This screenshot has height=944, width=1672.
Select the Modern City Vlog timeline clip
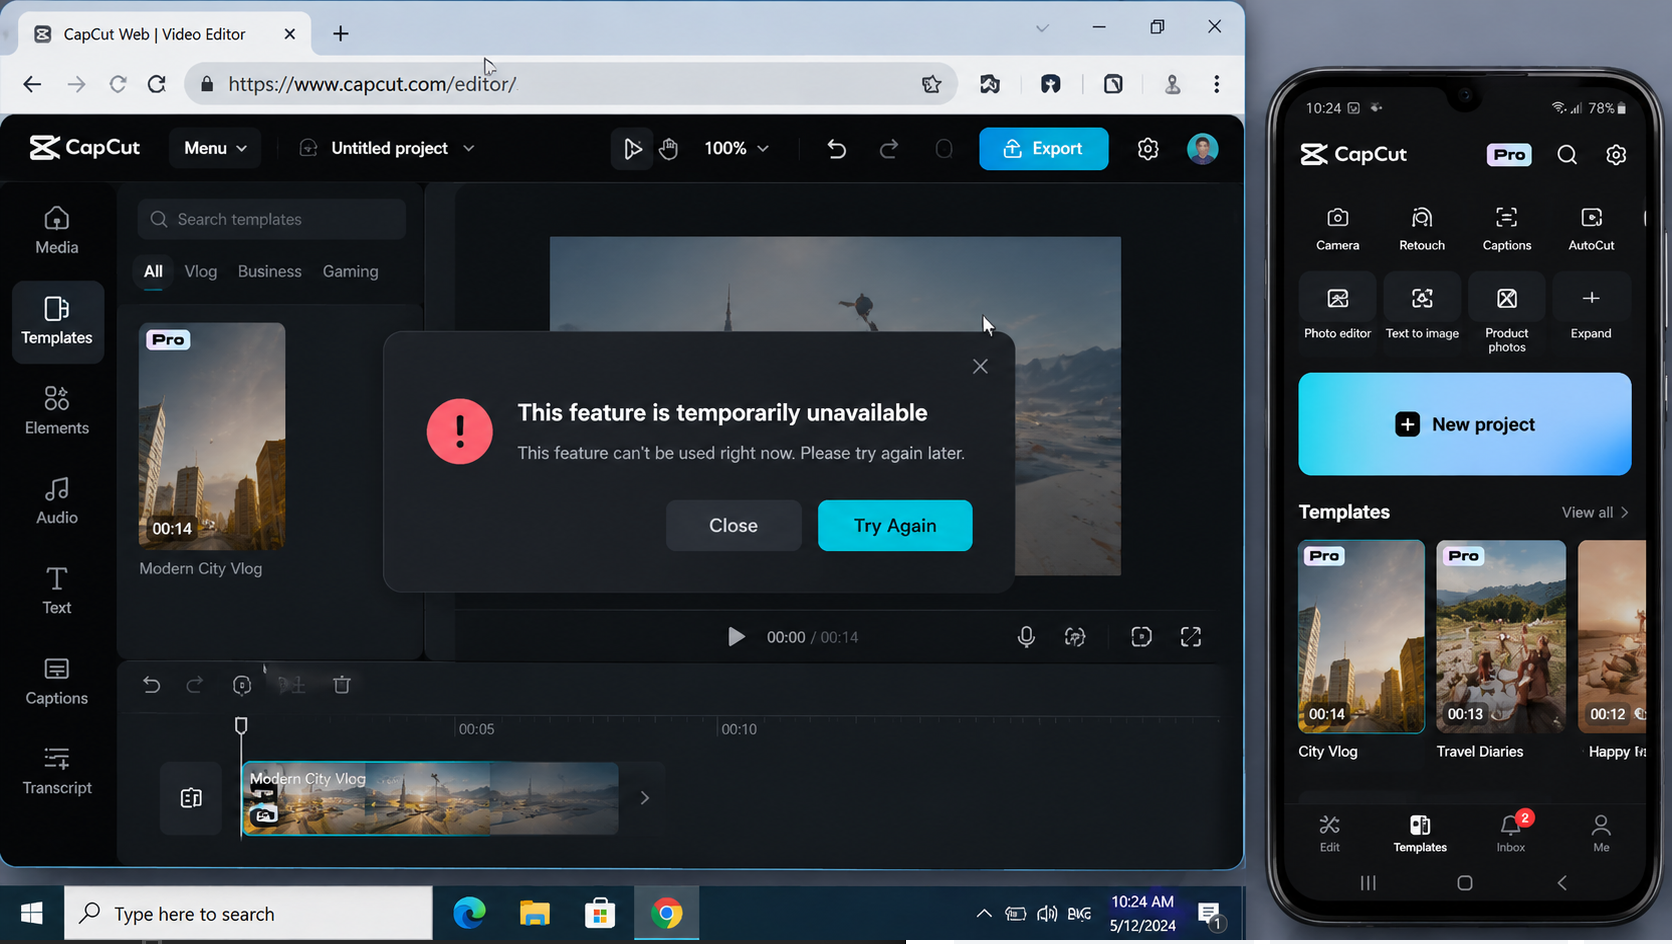pos(430,798)
